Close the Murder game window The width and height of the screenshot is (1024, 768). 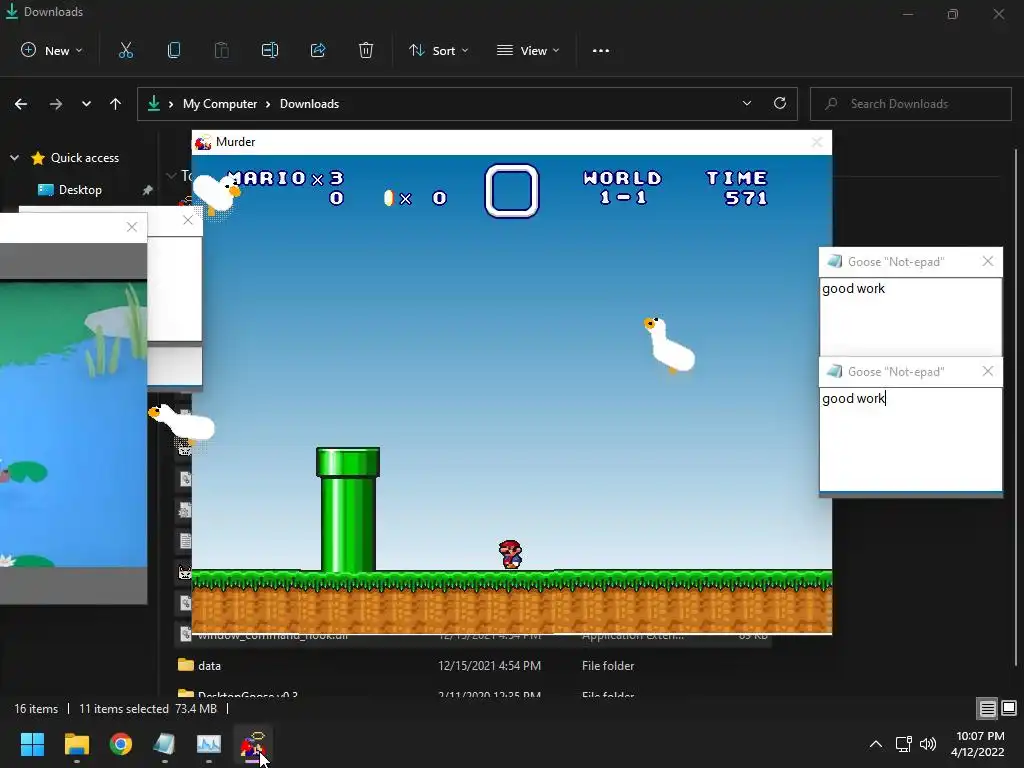click(x=816, y=142)
